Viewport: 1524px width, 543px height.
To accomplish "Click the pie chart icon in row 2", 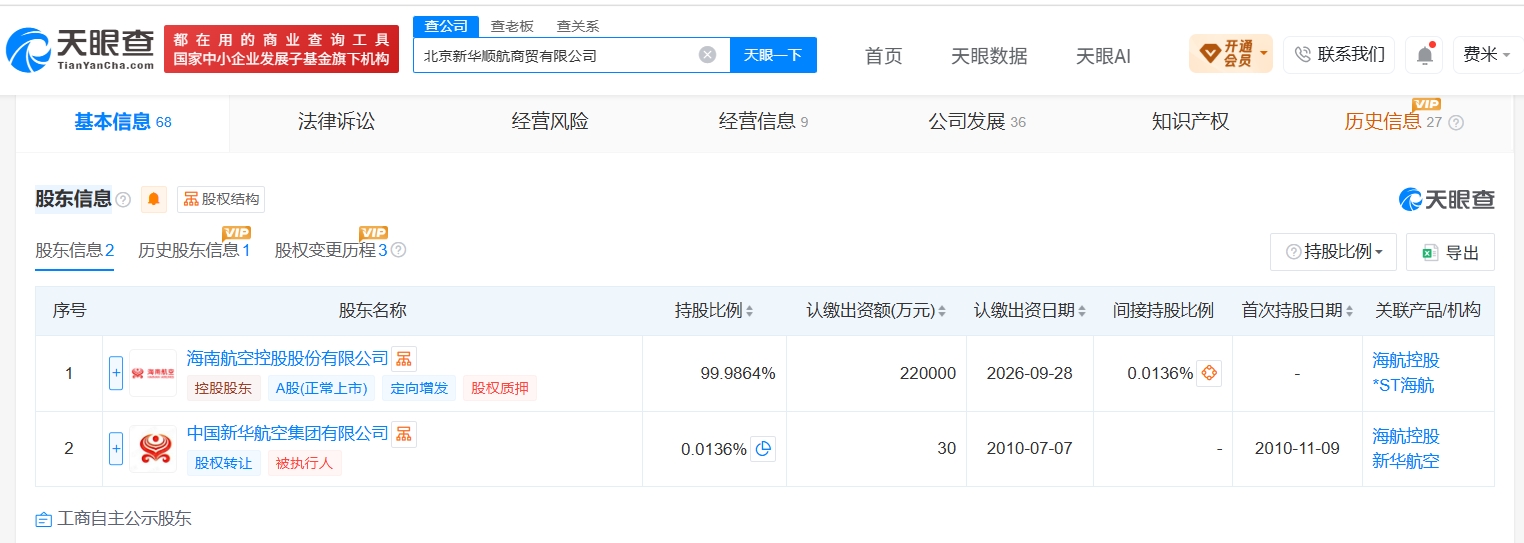I will point(763,449).
